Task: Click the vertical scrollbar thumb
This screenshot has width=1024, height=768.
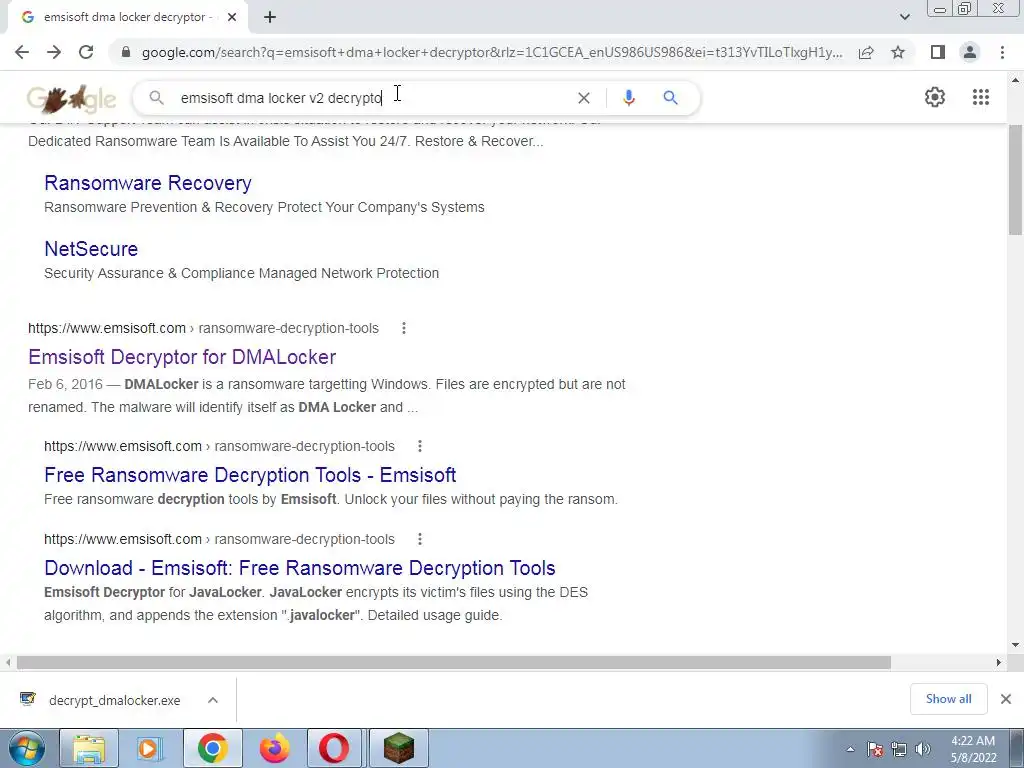Action: (x=1015, y=180)
